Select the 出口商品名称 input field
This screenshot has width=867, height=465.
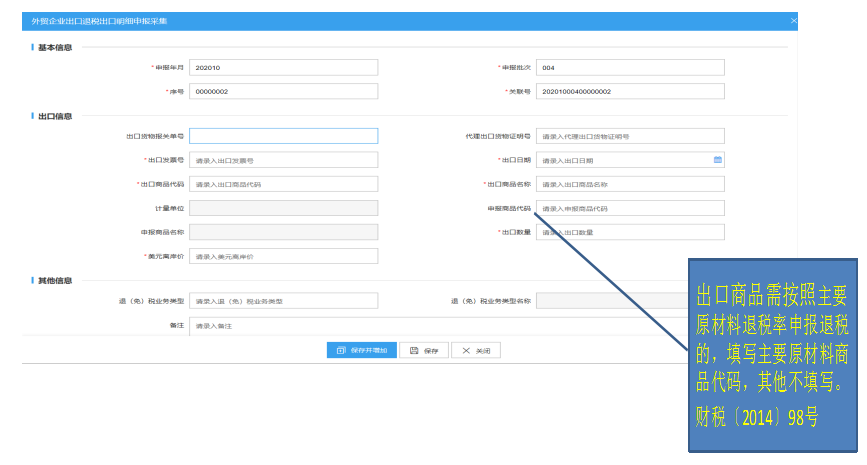click(x=629, y=184)
